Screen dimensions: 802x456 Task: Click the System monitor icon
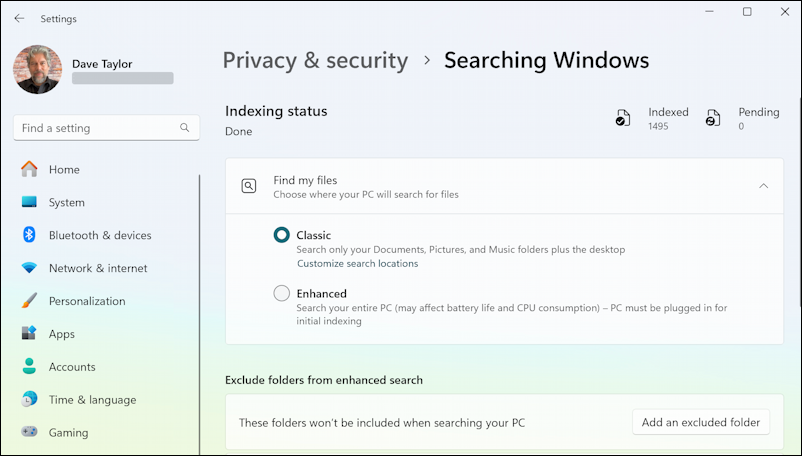coord(29,202)
